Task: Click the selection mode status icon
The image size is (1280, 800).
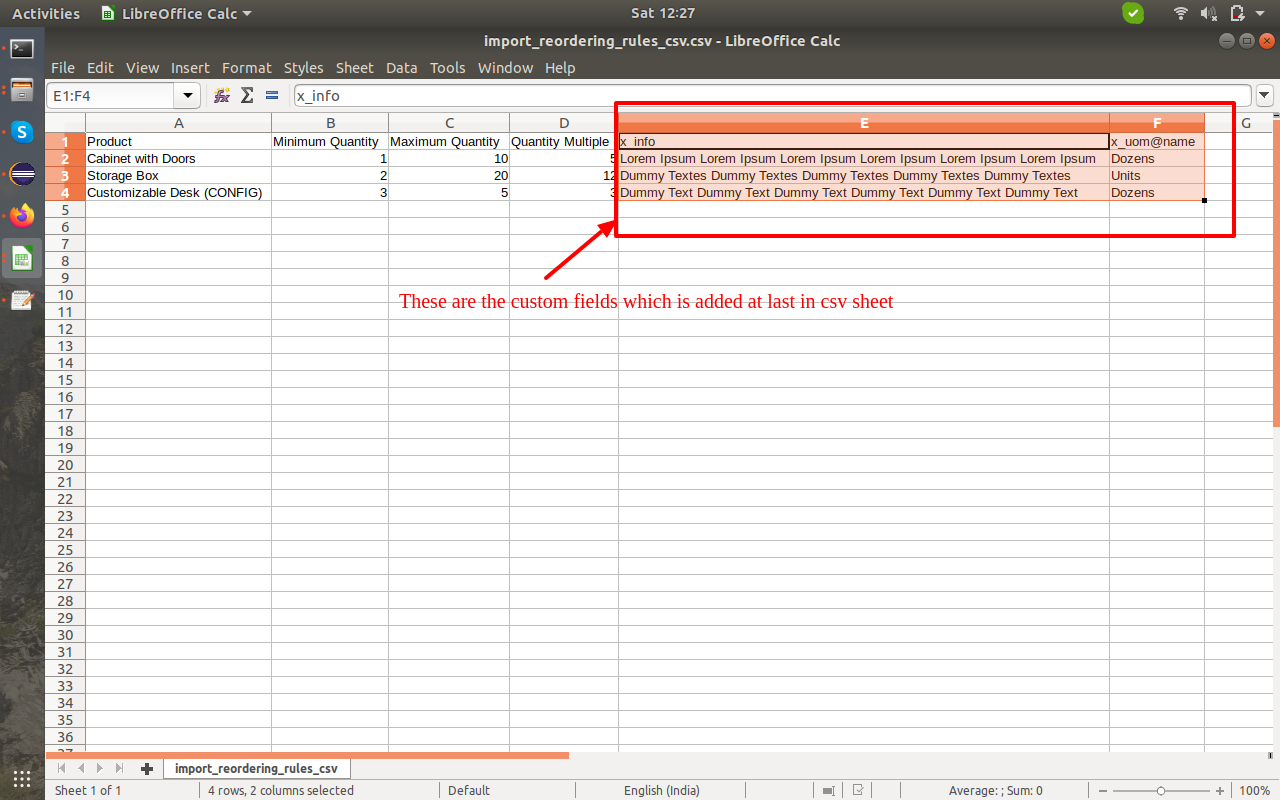Action: pos(828,790)
